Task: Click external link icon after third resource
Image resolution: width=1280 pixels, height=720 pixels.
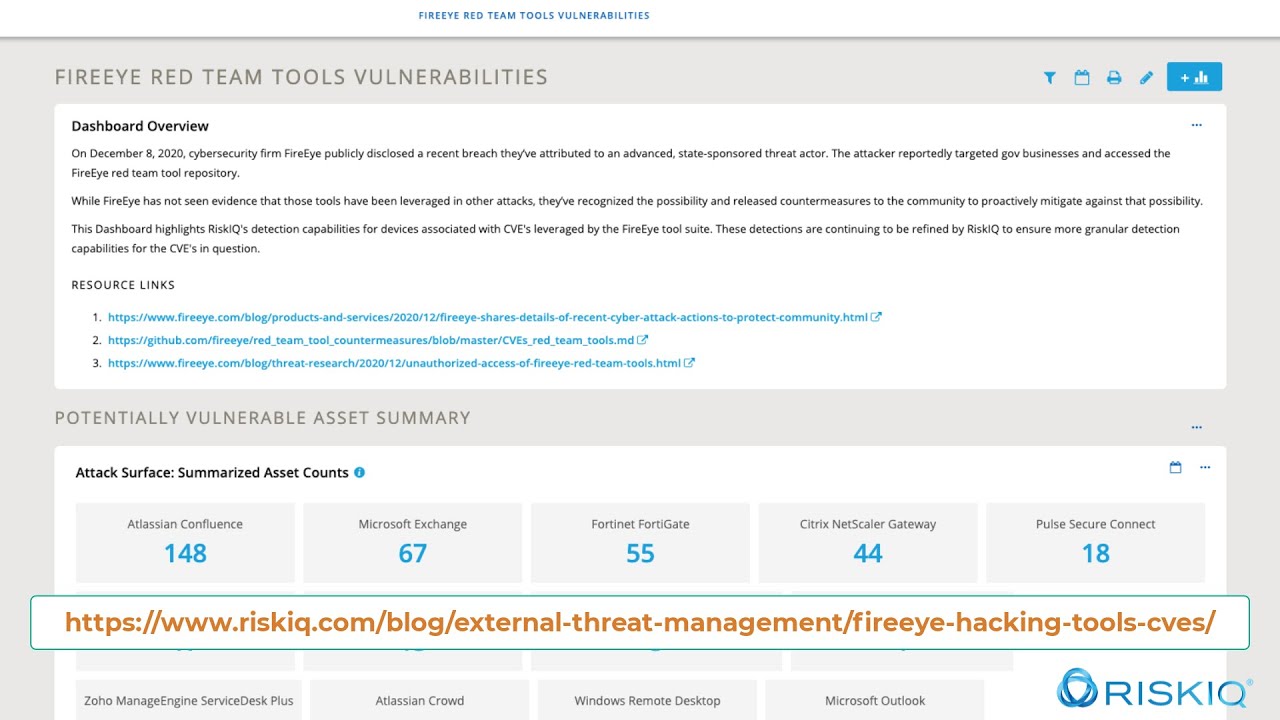Action: [x=689, y=363]
